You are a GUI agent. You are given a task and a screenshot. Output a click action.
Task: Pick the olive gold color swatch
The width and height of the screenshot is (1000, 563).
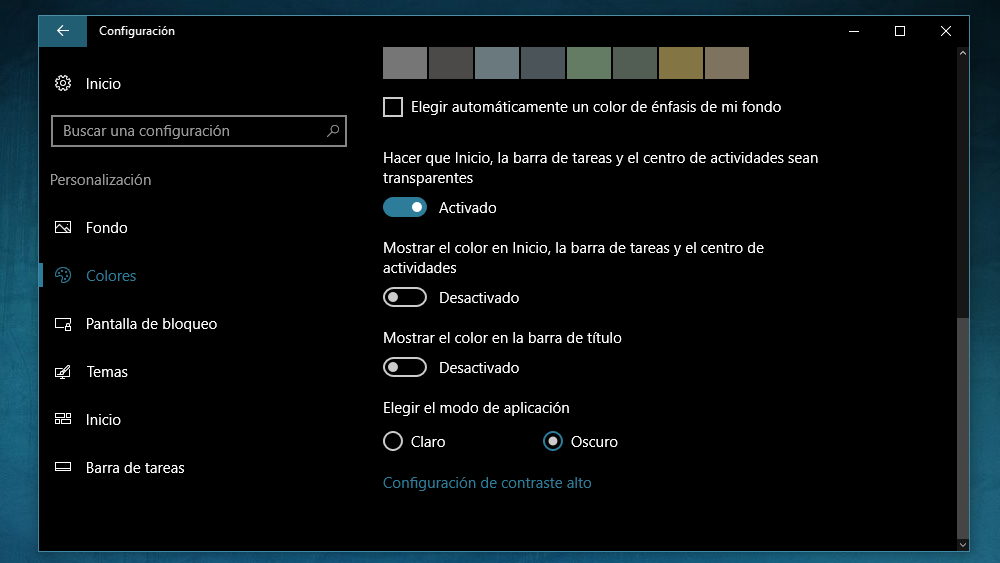coord(680,63)
